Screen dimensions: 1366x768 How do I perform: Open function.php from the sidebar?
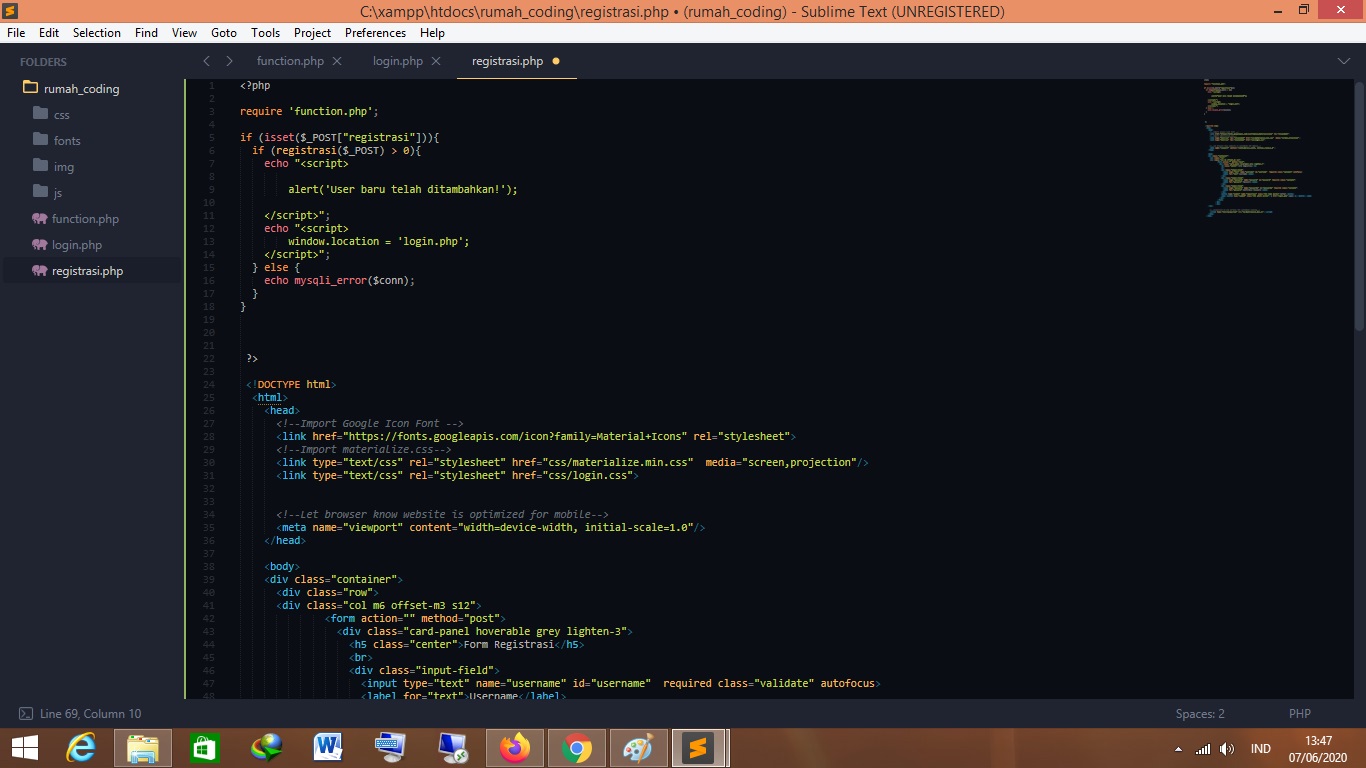pyautogui.click(x=85, y=219)
